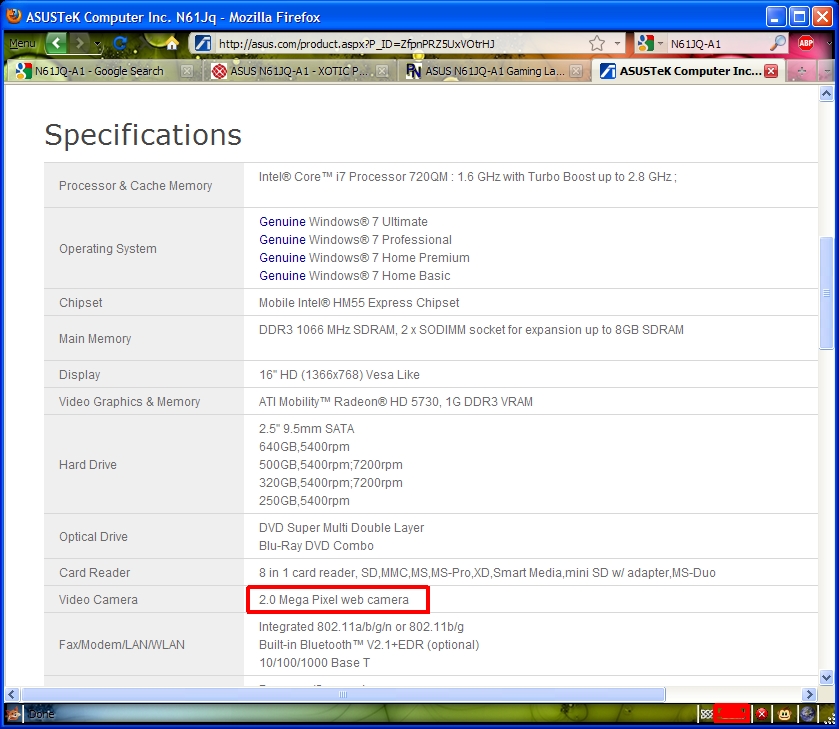Click the 250GB,5400rpm hard drive entry
This screenshot has height=729, width=839.
[304, 501]
